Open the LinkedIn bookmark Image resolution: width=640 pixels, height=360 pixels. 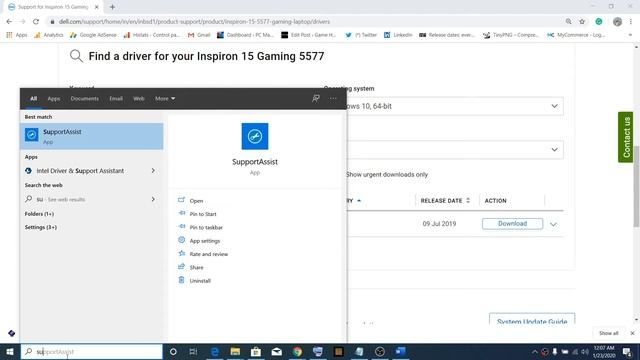398,35
